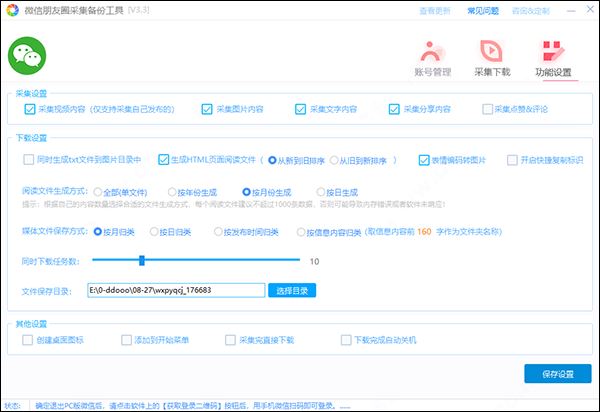The height and width of the screenshot is (412, 600).
Task: Click the 选择目录 button
Action: (292, 290)
